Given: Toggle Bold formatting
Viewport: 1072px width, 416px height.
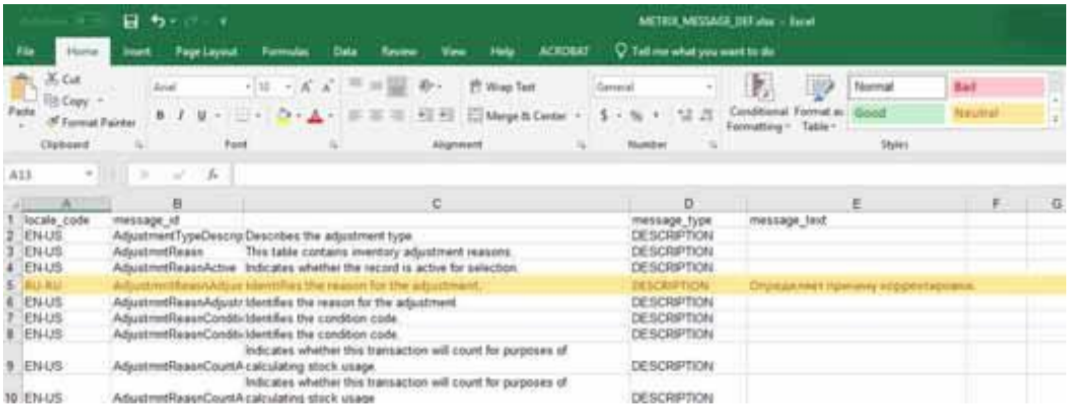Looking at the screenshot, I should point(158,116).
